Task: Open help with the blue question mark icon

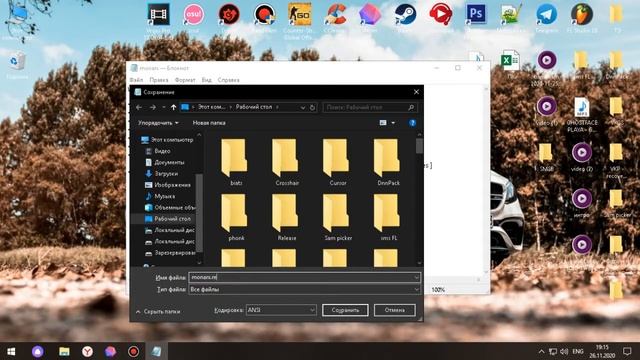Action: pyautogui.click(x=412, y=123)
